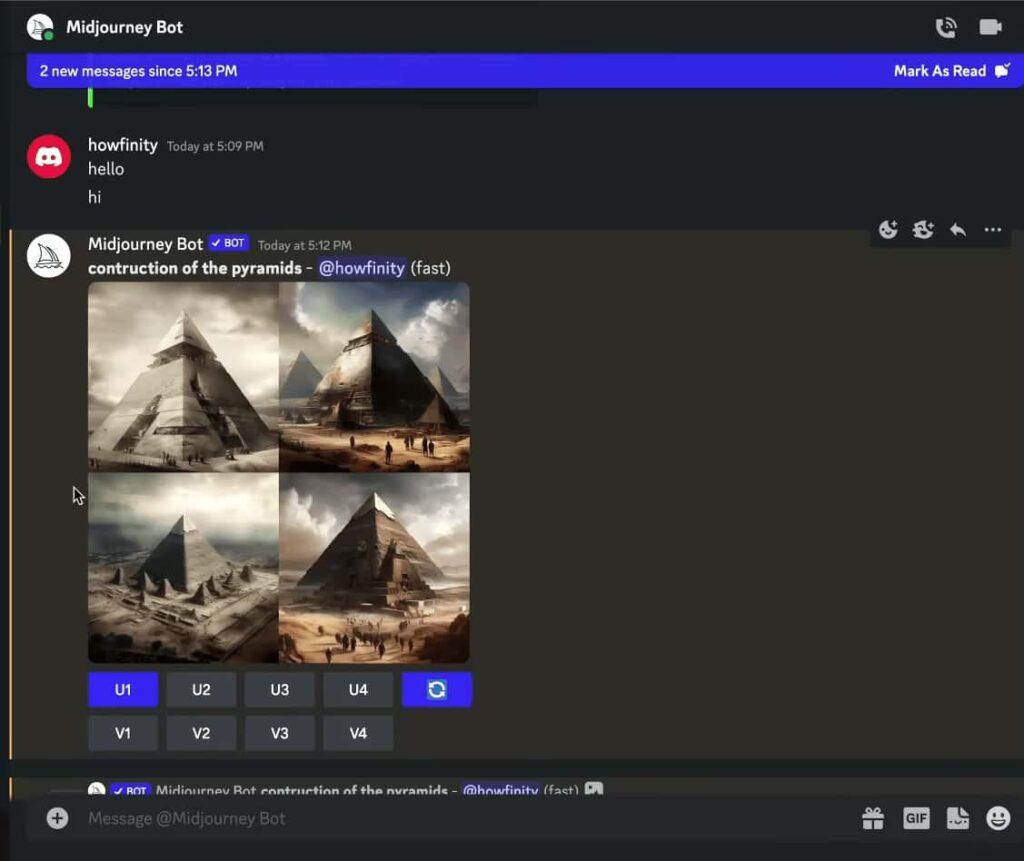The width and height of the screenshot is (1024, 861).
Task: Click the 'Today at 5:12 PM' timestamp
Action: [x=304, y=246]
